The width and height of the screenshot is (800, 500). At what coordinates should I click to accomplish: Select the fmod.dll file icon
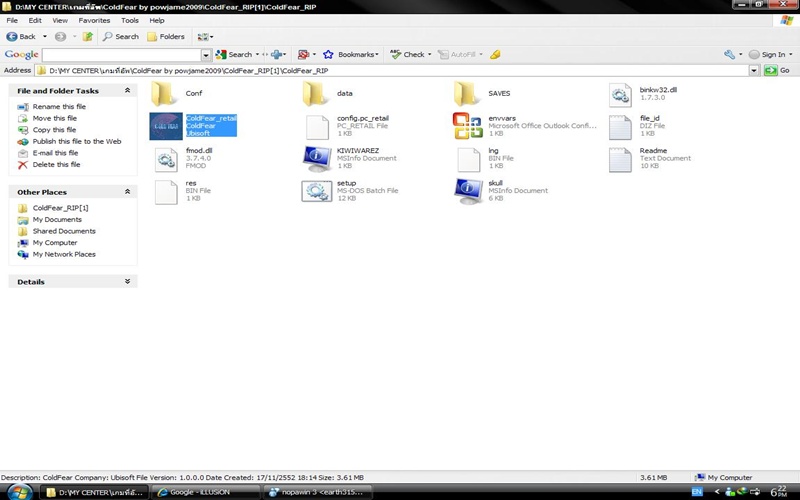166,159
